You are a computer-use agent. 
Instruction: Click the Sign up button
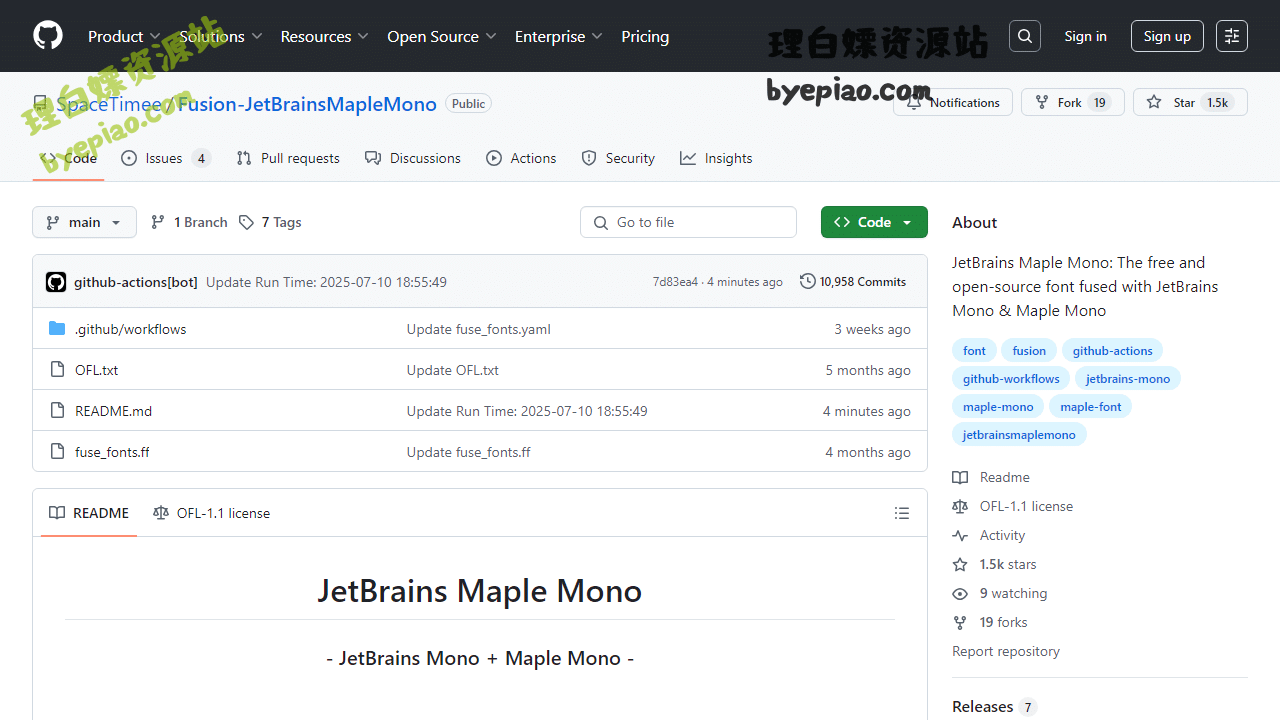[1167, 36]
